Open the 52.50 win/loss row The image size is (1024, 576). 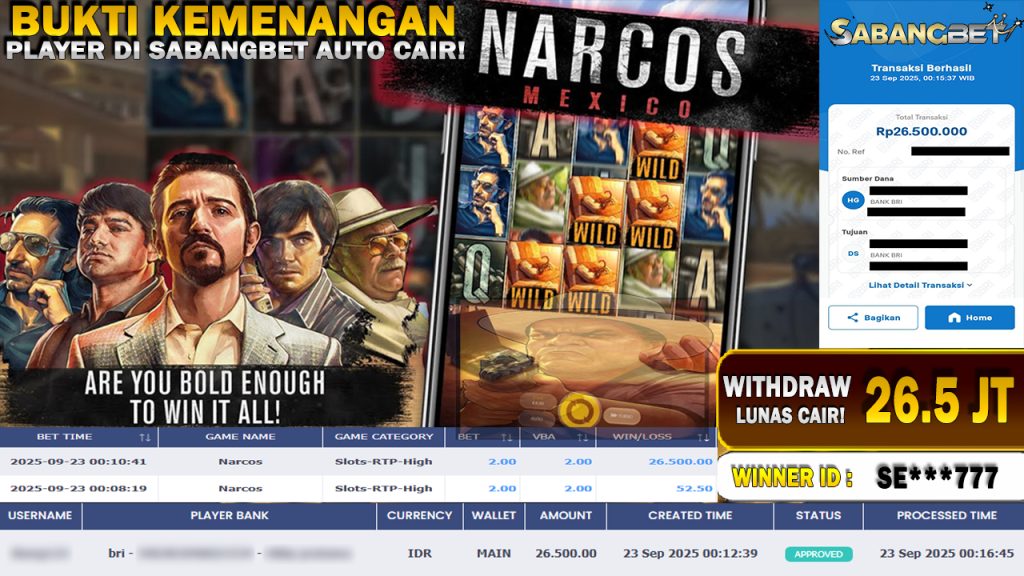coord(358,488)
